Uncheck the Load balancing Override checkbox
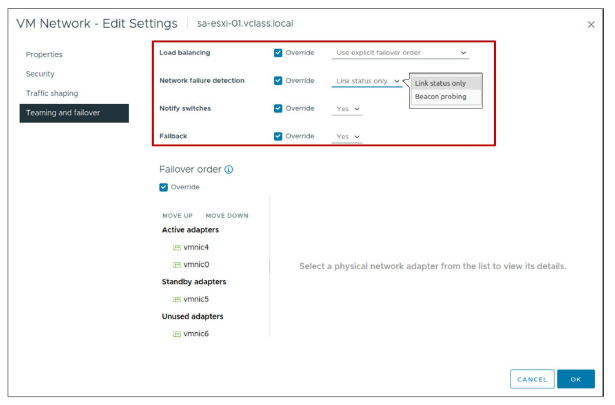The image size is (615, 405). point(278,52)
